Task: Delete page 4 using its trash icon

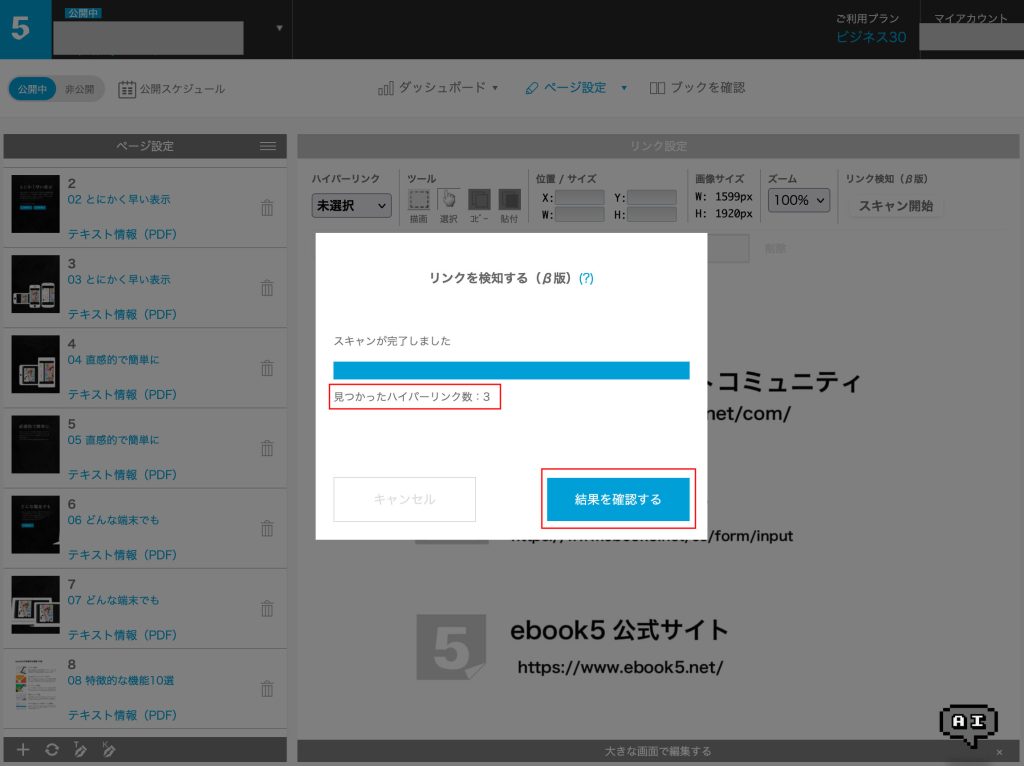Action: pyautogui.click(x=267, y=368)
